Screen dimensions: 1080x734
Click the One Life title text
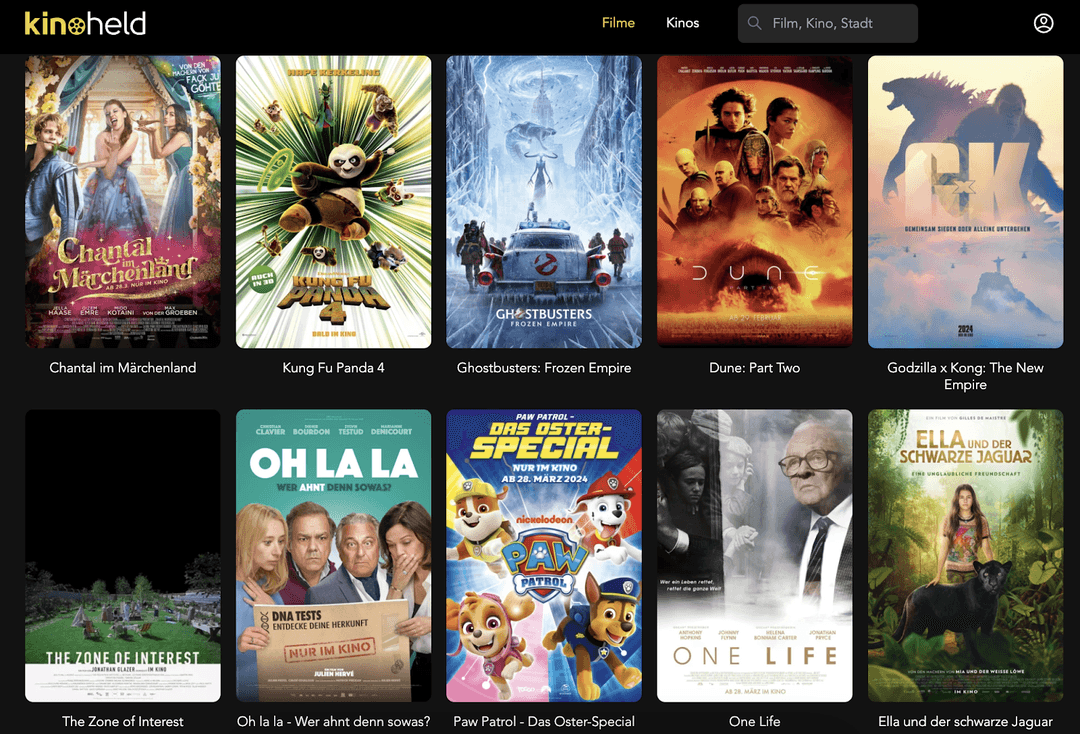755,722
